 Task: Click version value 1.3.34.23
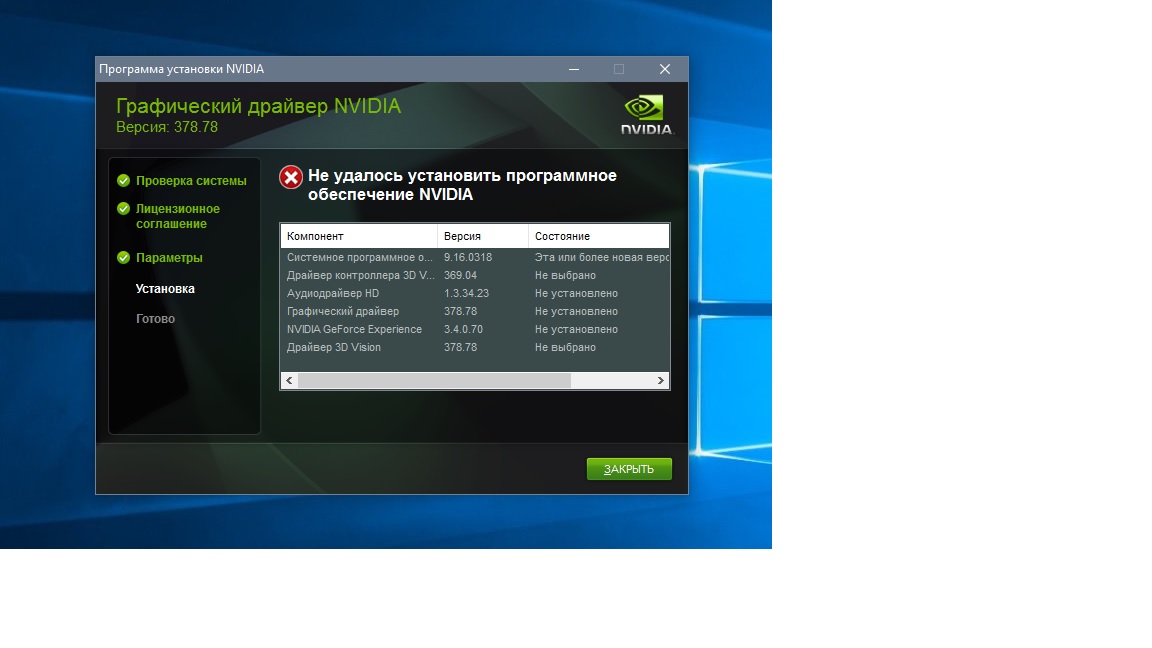466,293
